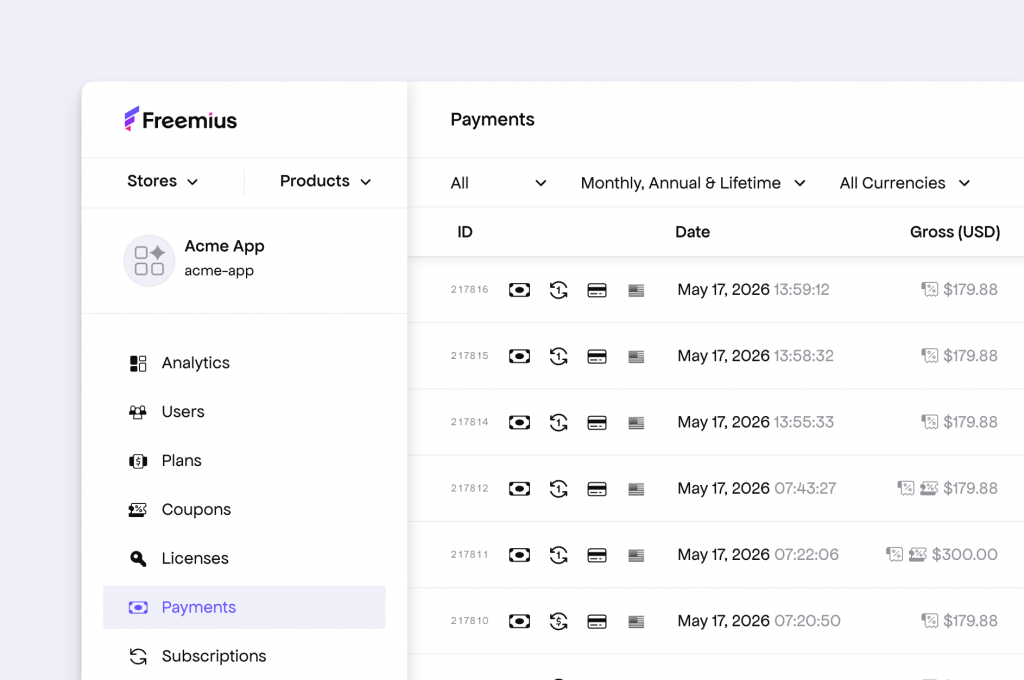Click the Payments banknote icon in sidebar

[138, 607]
